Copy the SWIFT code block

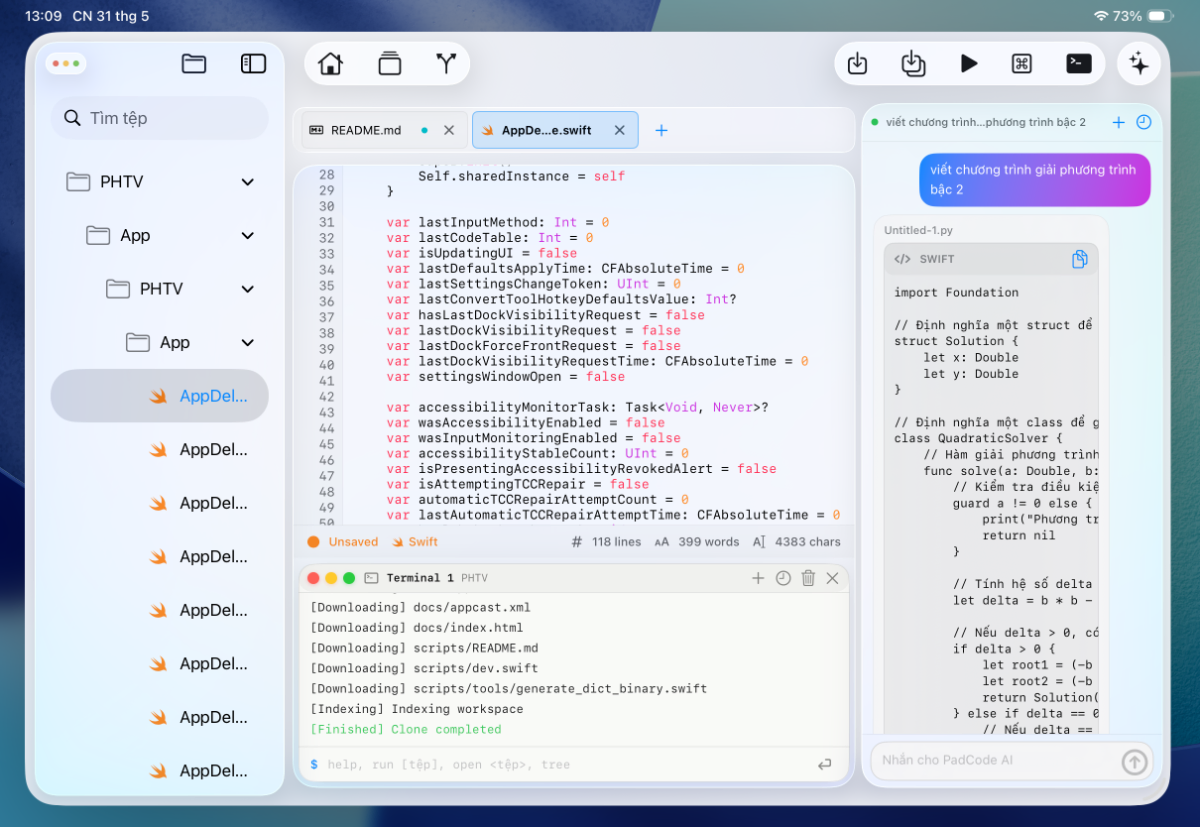coord(1080,259)
